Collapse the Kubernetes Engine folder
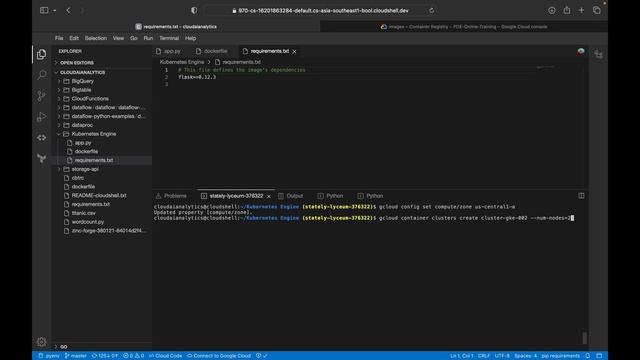Image resolution: width=640 pixels, height=360 pixels. coord(93,134)
